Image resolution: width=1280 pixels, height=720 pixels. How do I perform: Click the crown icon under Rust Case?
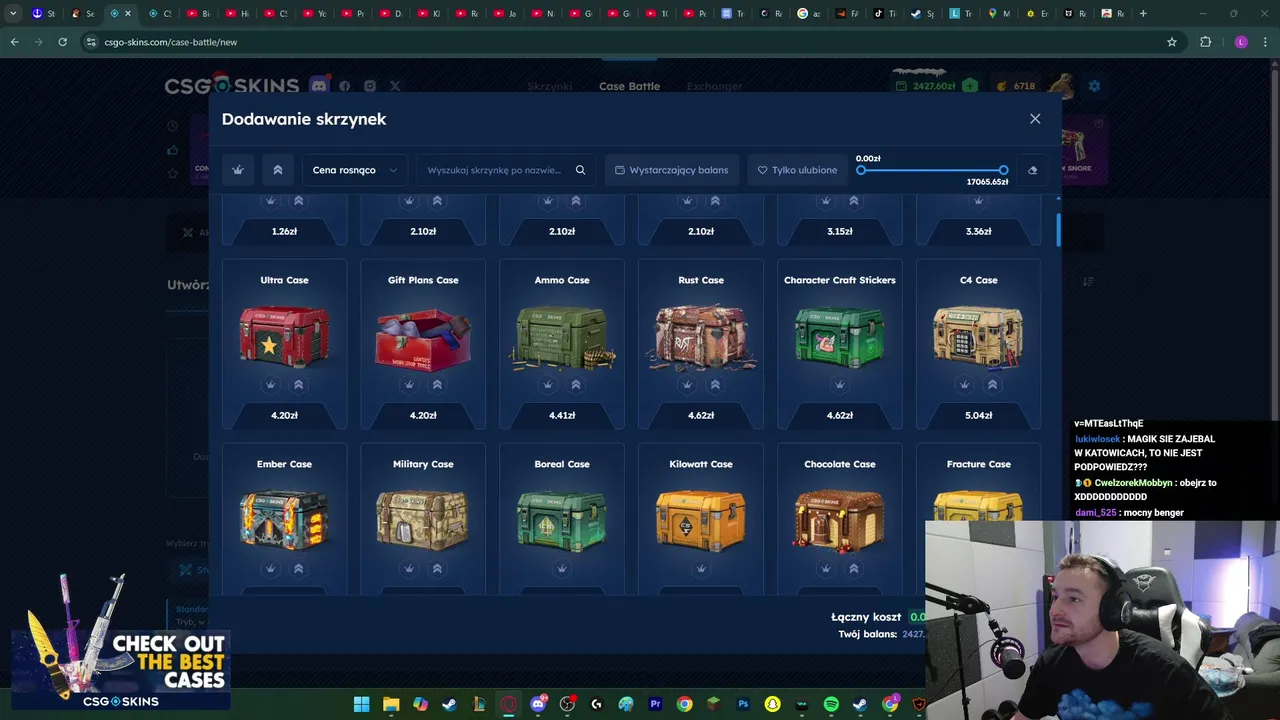[x=687, y=385]
